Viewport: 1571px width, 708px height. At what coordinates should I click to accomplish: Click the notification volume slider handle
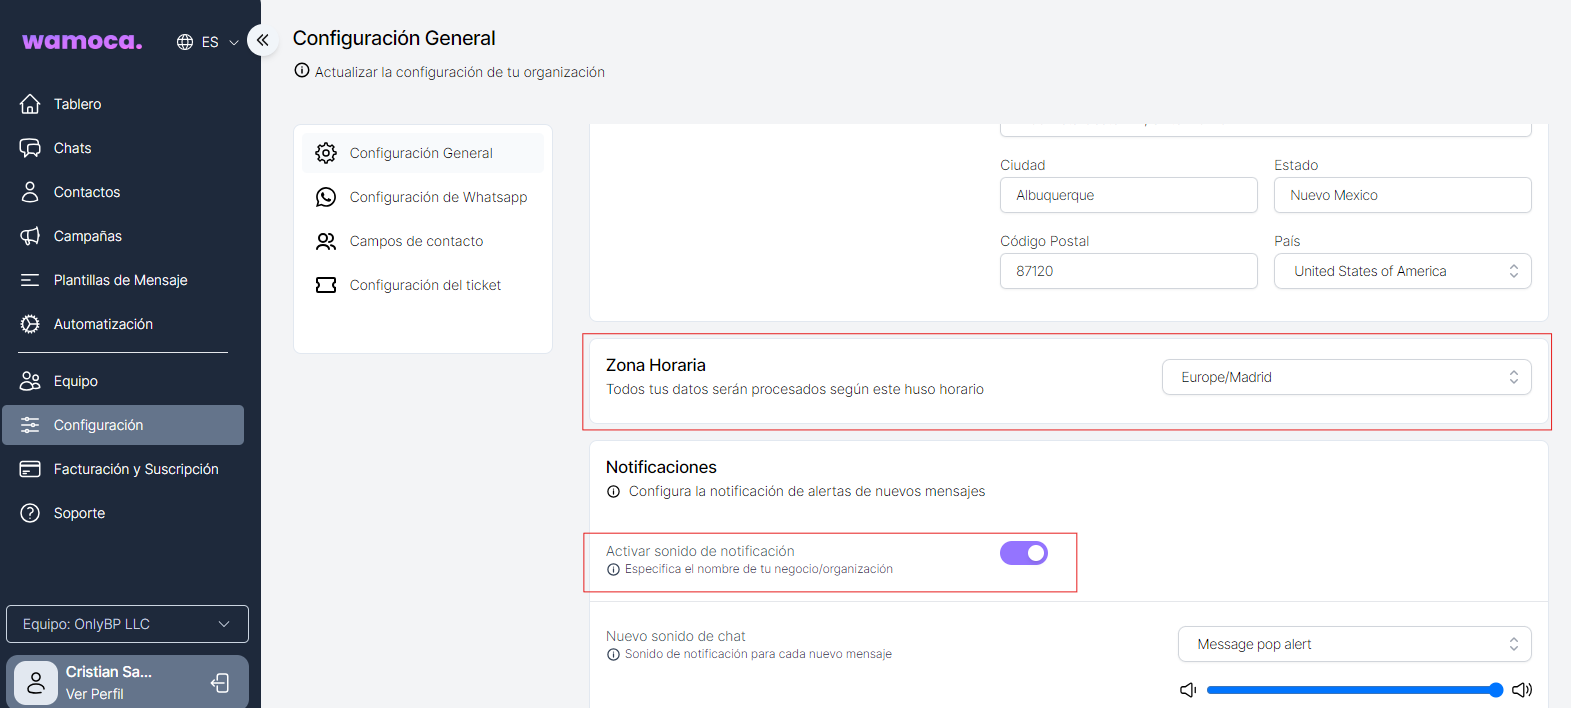coord(1496,690)
